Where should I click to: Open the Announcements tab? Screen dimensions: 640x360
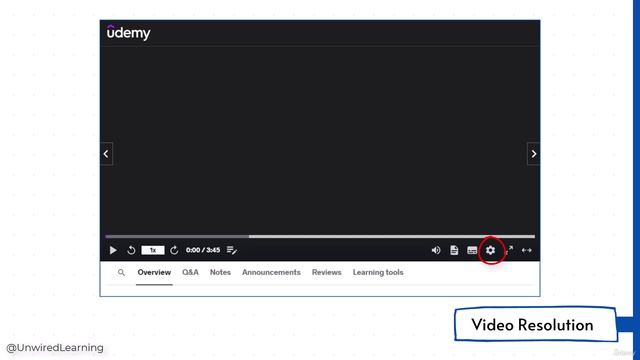coord(271,272)
